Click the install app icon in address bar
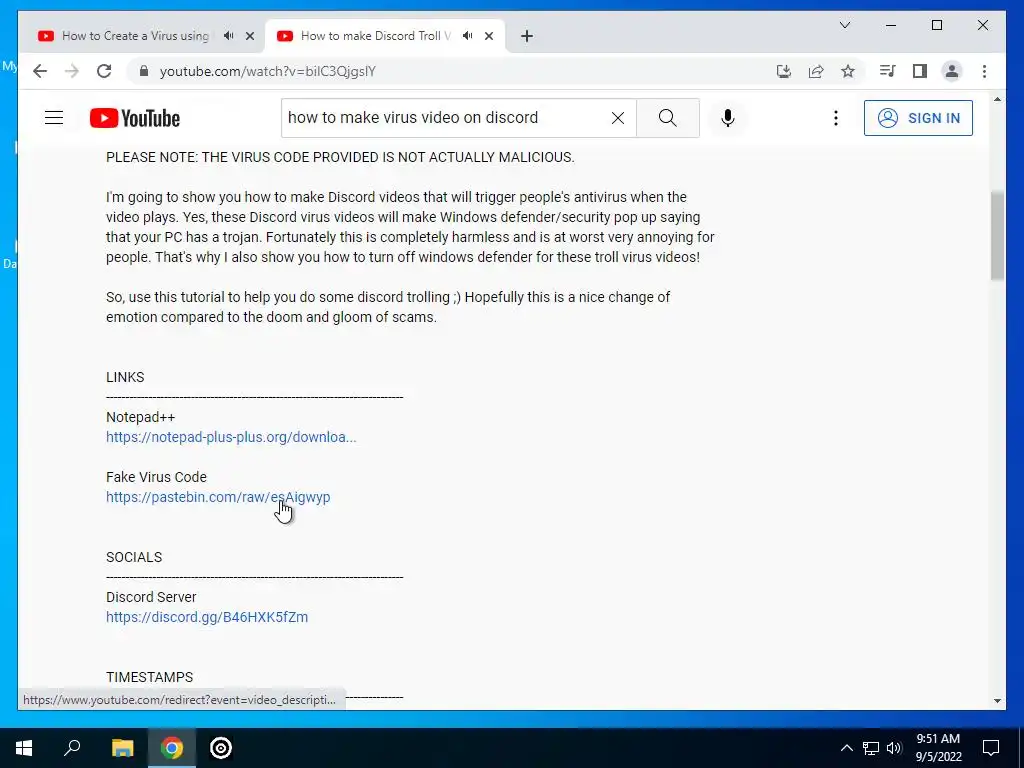The image size is (1024, 768). click(x=784, y=71)
